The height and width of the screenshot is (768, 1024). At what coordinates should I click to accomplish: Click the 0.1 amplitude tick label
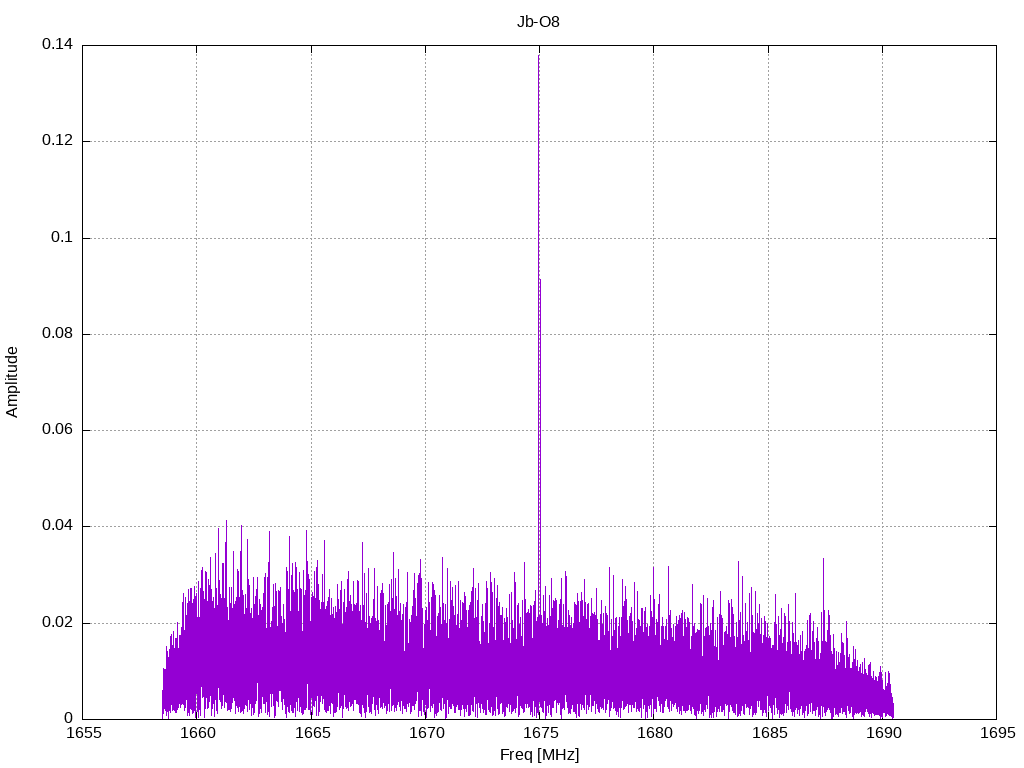pyautogui.click(x=61, y=238)
